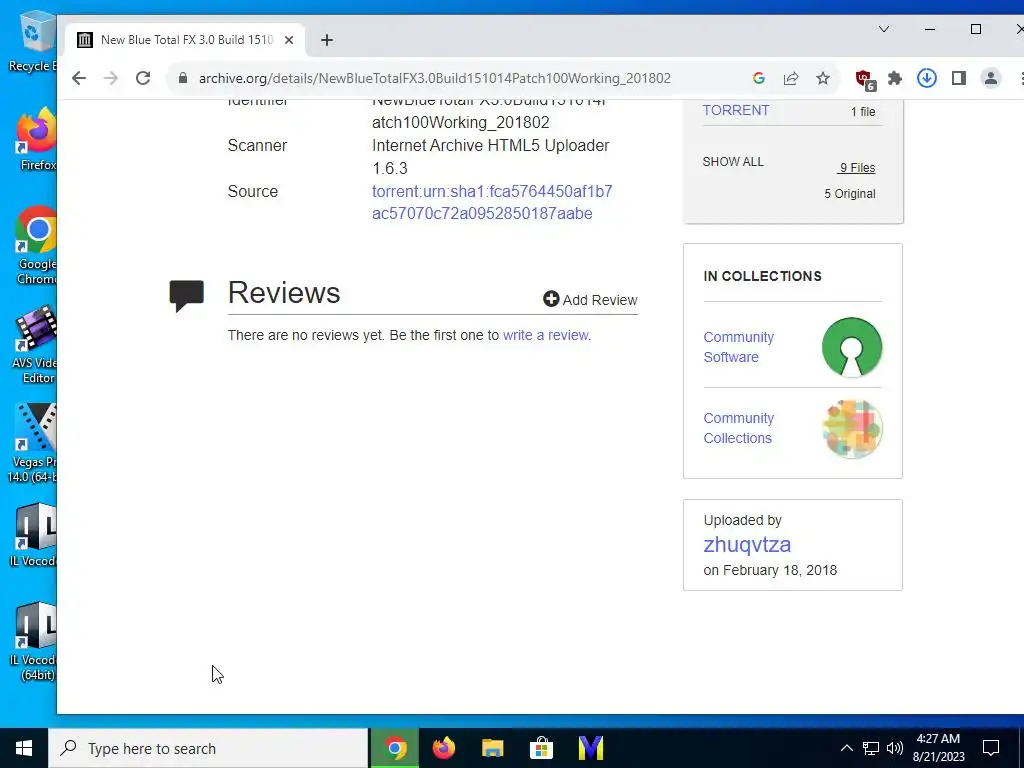Select the New Blue Total FX 3.0 tab
The image size is (1024, 768).
tap(185, 40)
